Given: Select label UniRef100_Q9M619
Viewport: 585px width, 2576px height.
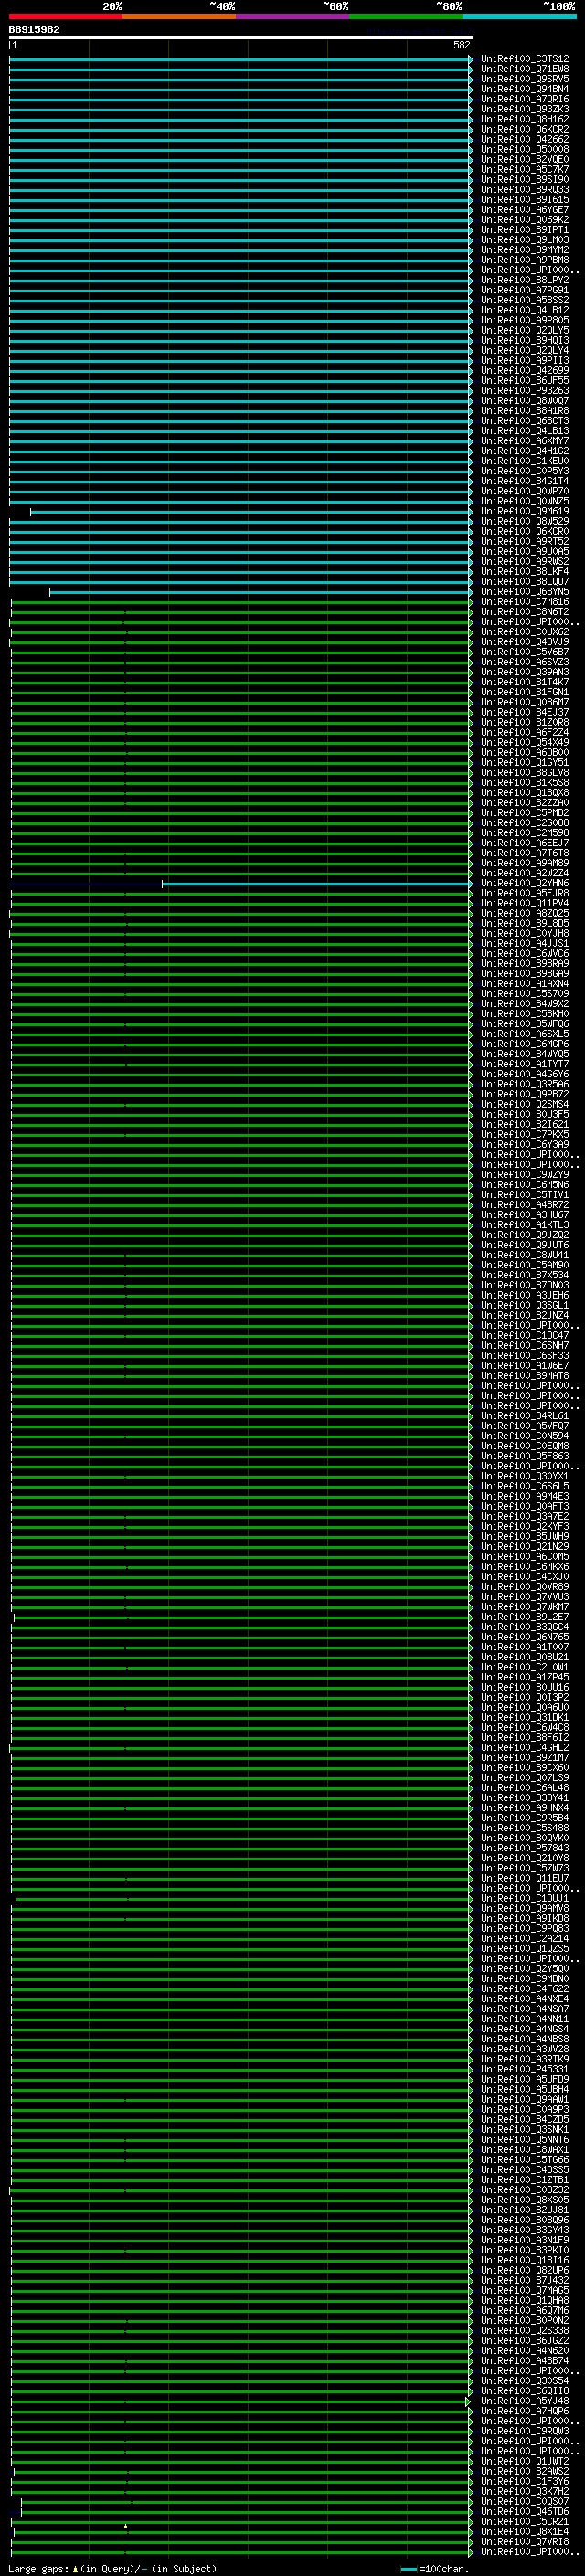Looking at the screenshot, I should tap(524, 511).
